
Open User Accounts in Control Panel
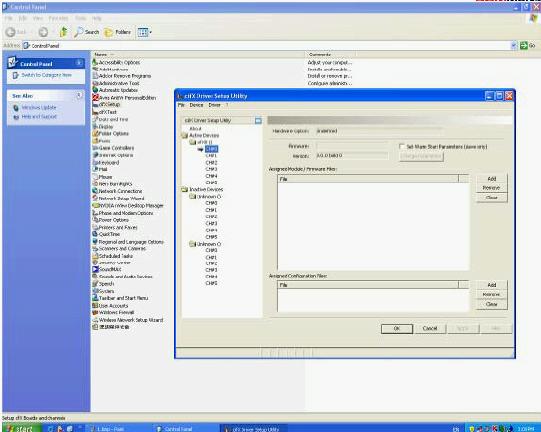(x=110, y=306)
